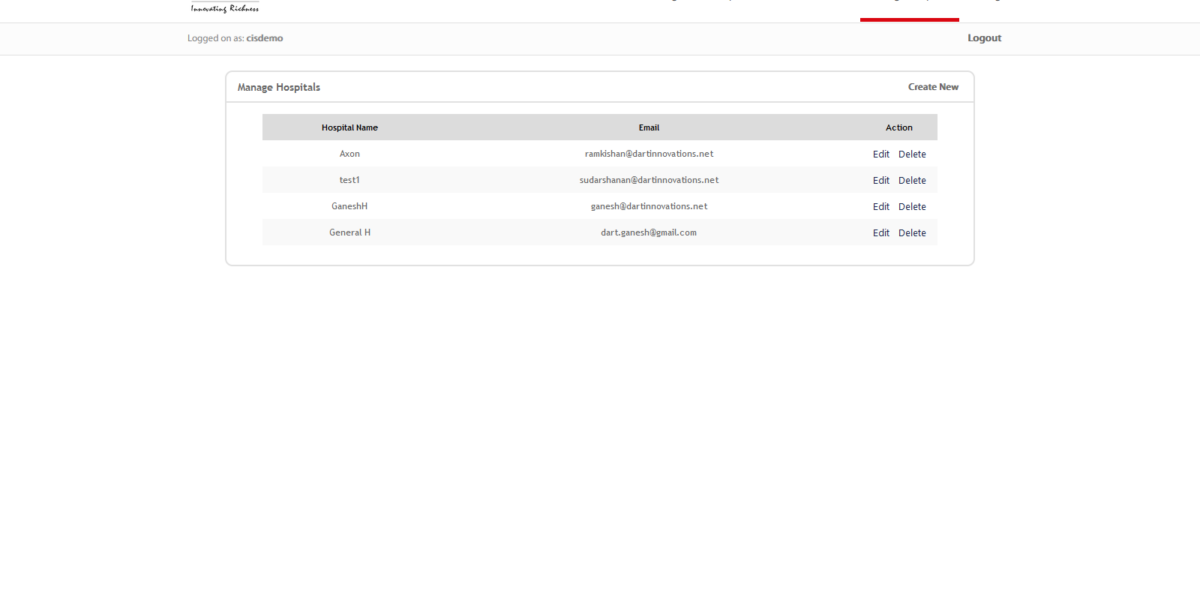1200x600 pixels.
Task: Delete the test1 hospital record
Action: [x=911, y=180]
